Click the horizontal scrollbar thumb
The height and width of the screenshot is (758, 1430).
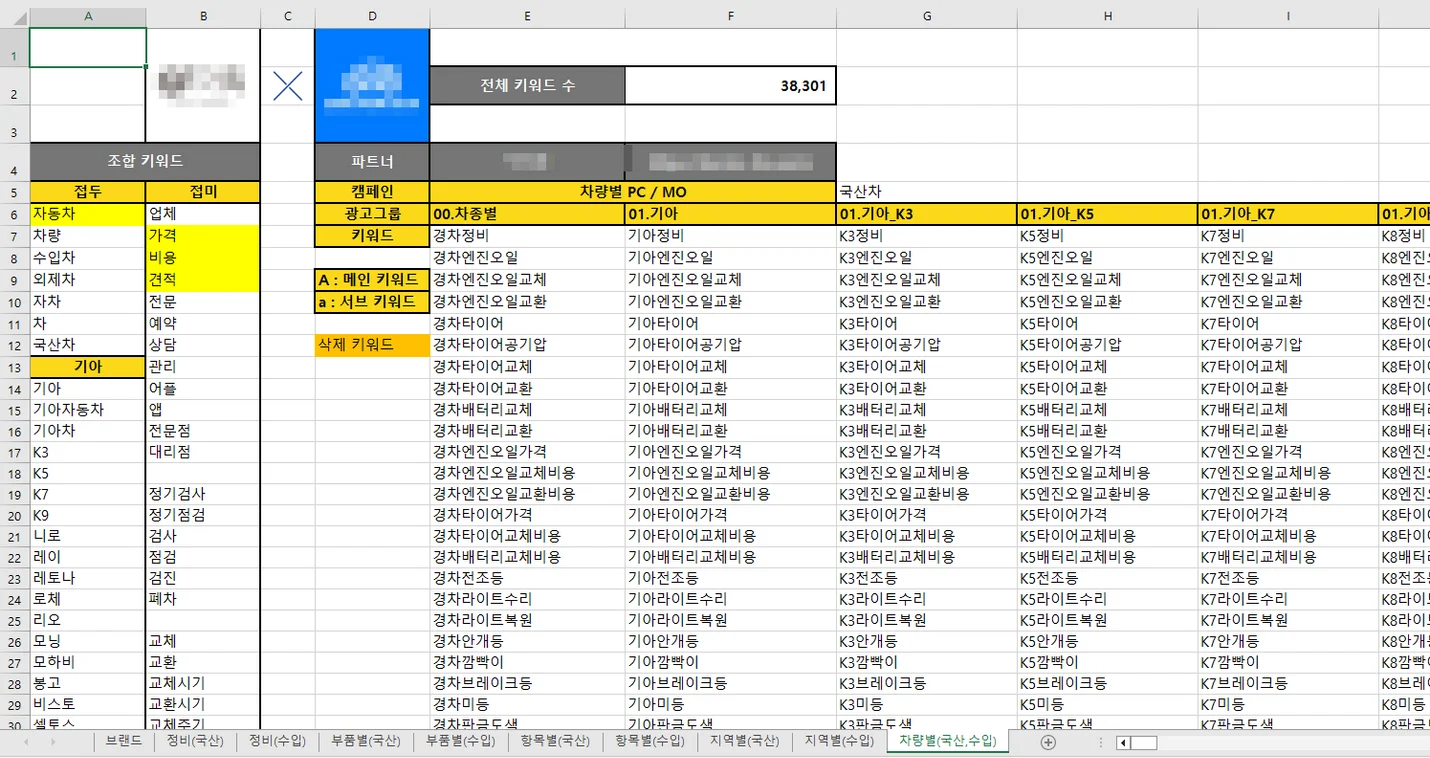[x=1144, y=743]
